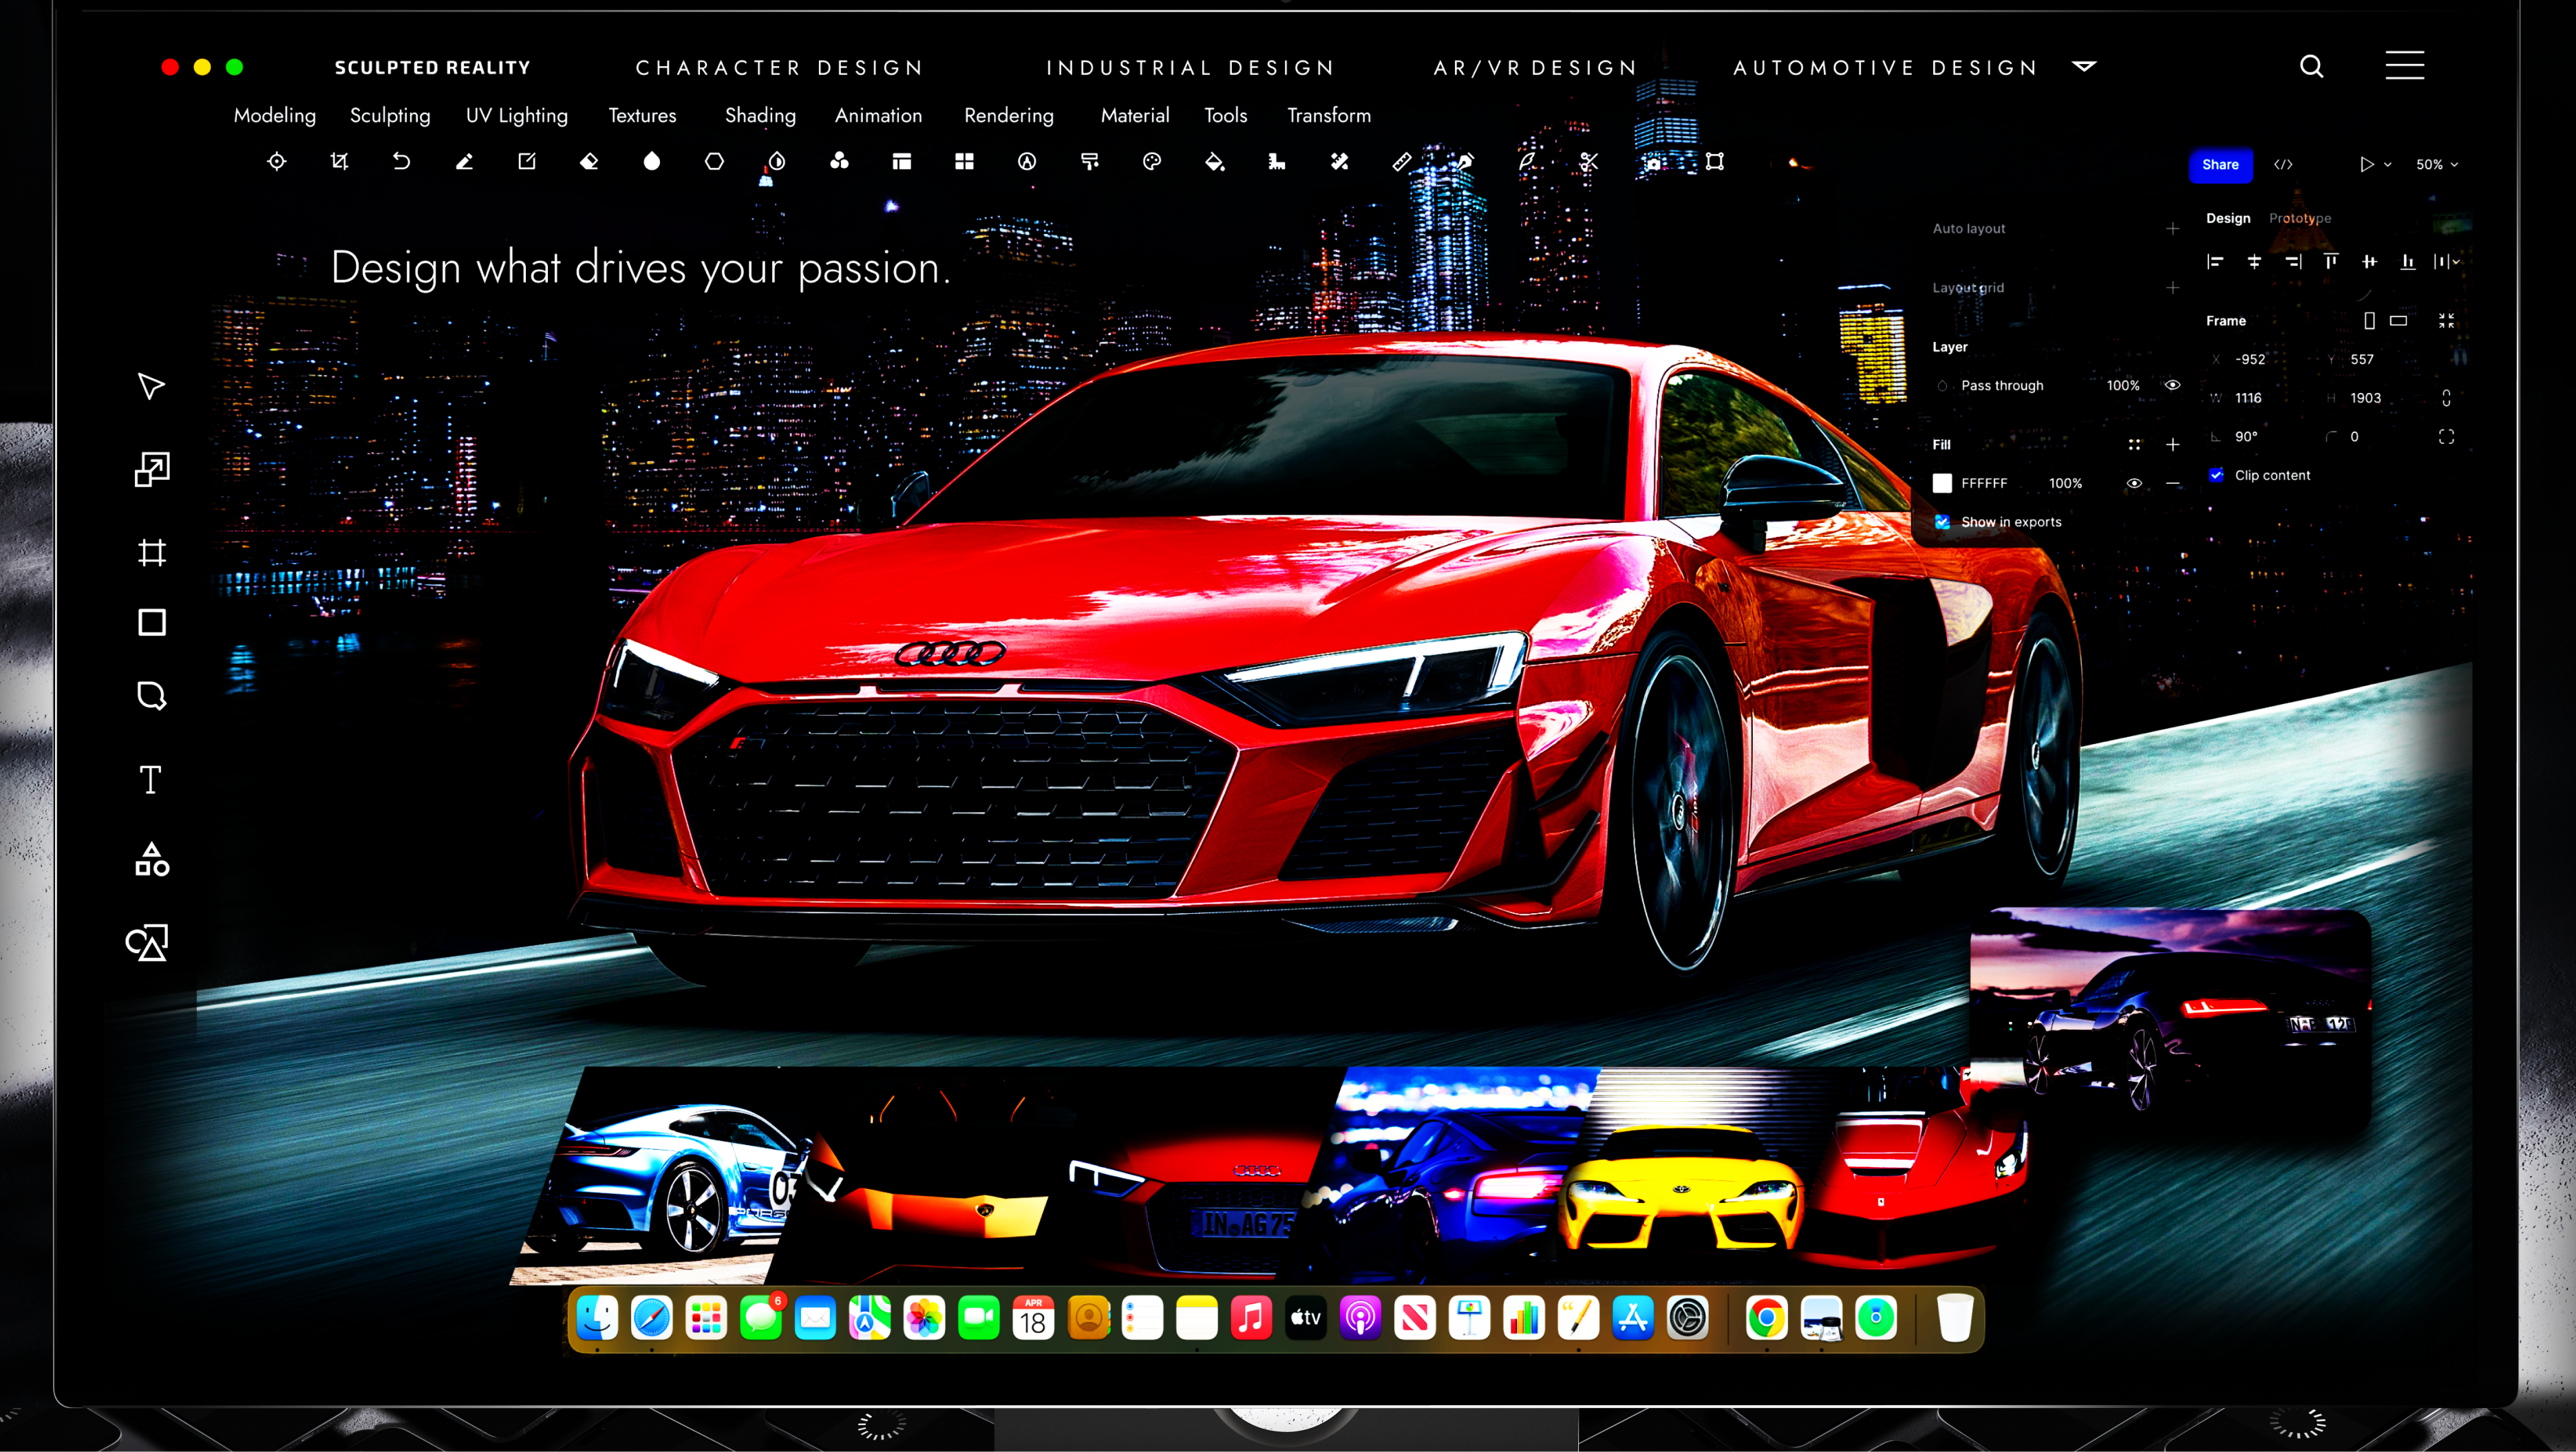Add a new fill with plus
Screen dimensions: 2576x1452
point(2172,445)
